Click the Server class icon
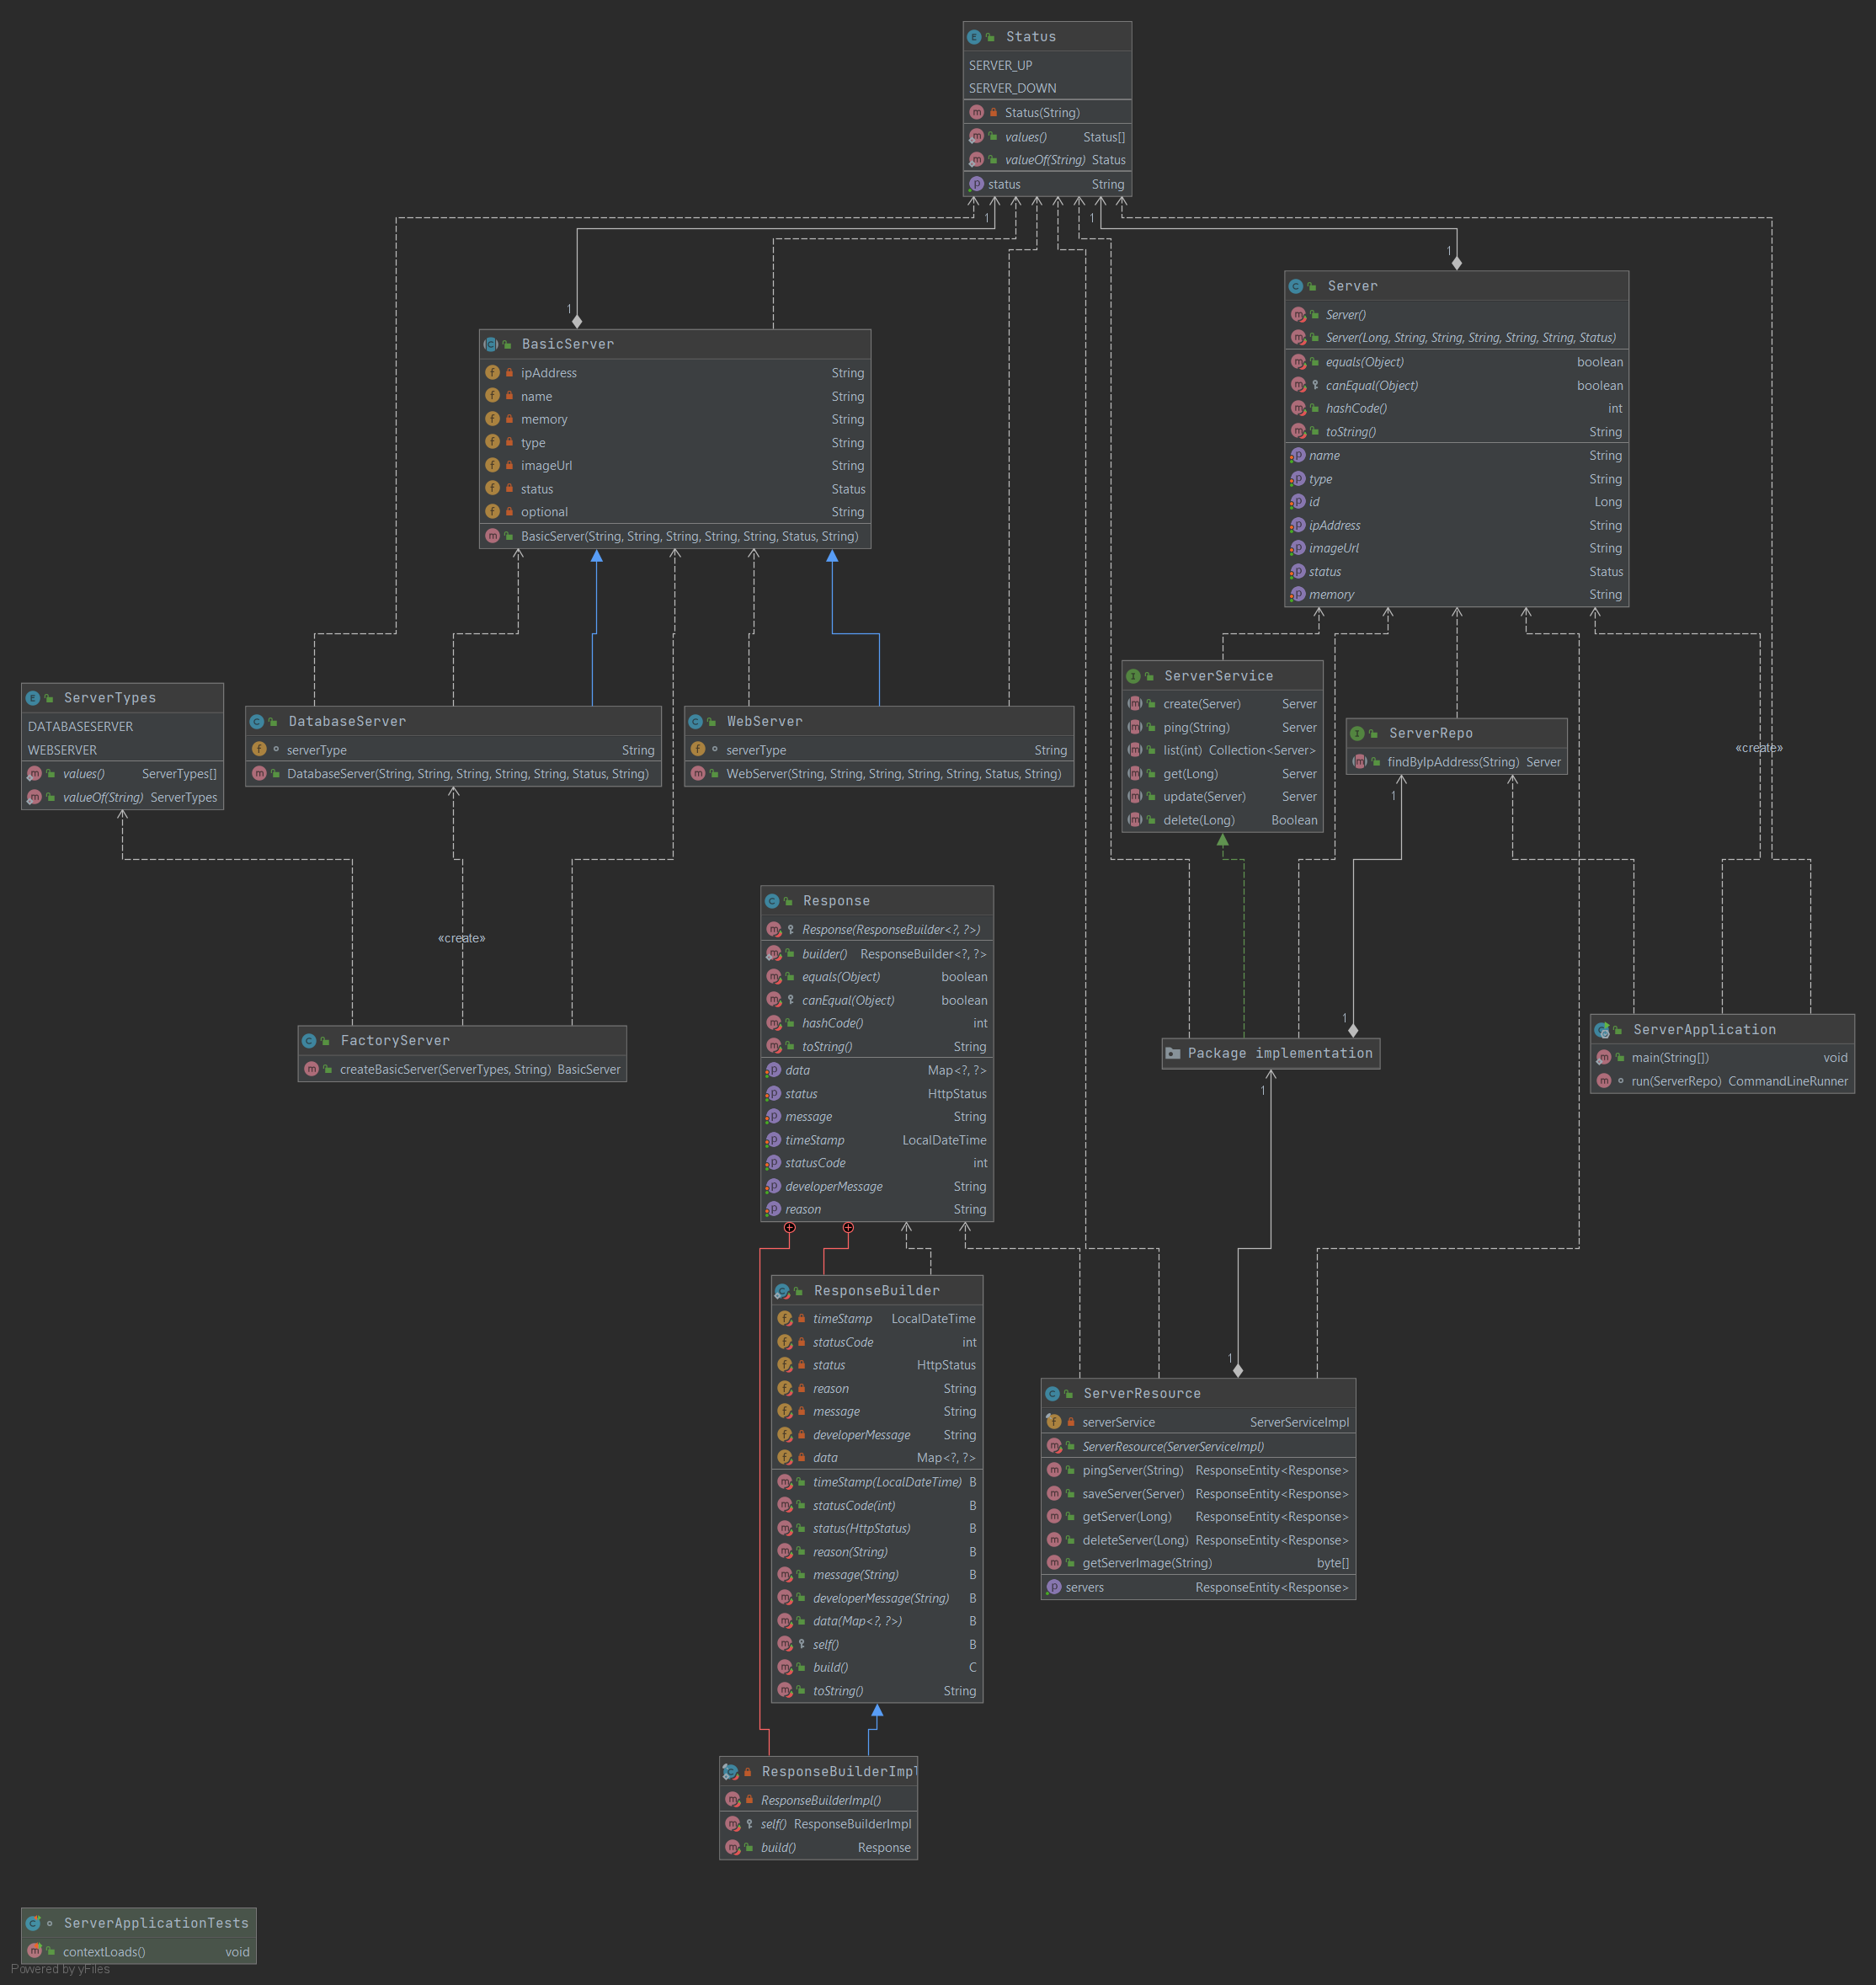Image resolution: width=1876 pixels, height=1985 pixels. (1297, 285)
